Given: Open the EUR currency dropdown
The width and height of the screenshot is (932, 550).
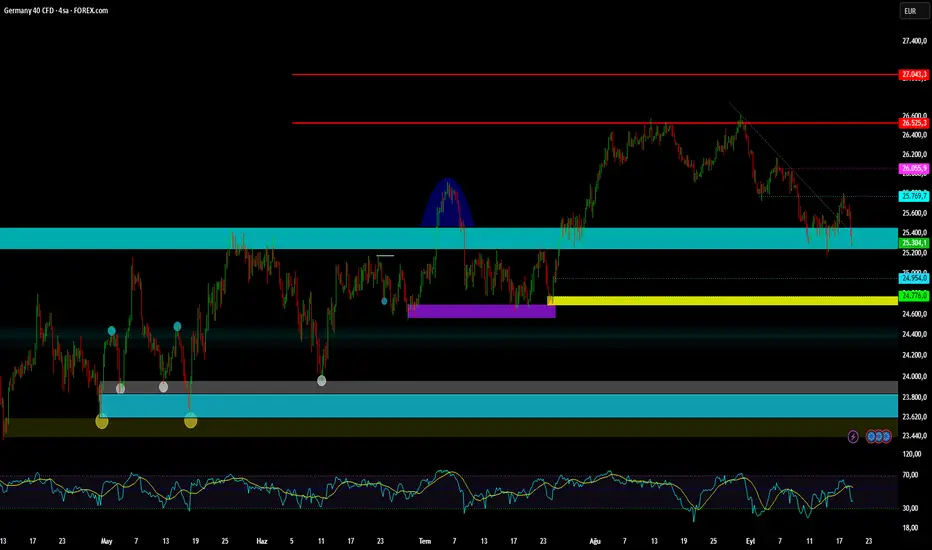Looking at the screenshot, I should 913,11.
